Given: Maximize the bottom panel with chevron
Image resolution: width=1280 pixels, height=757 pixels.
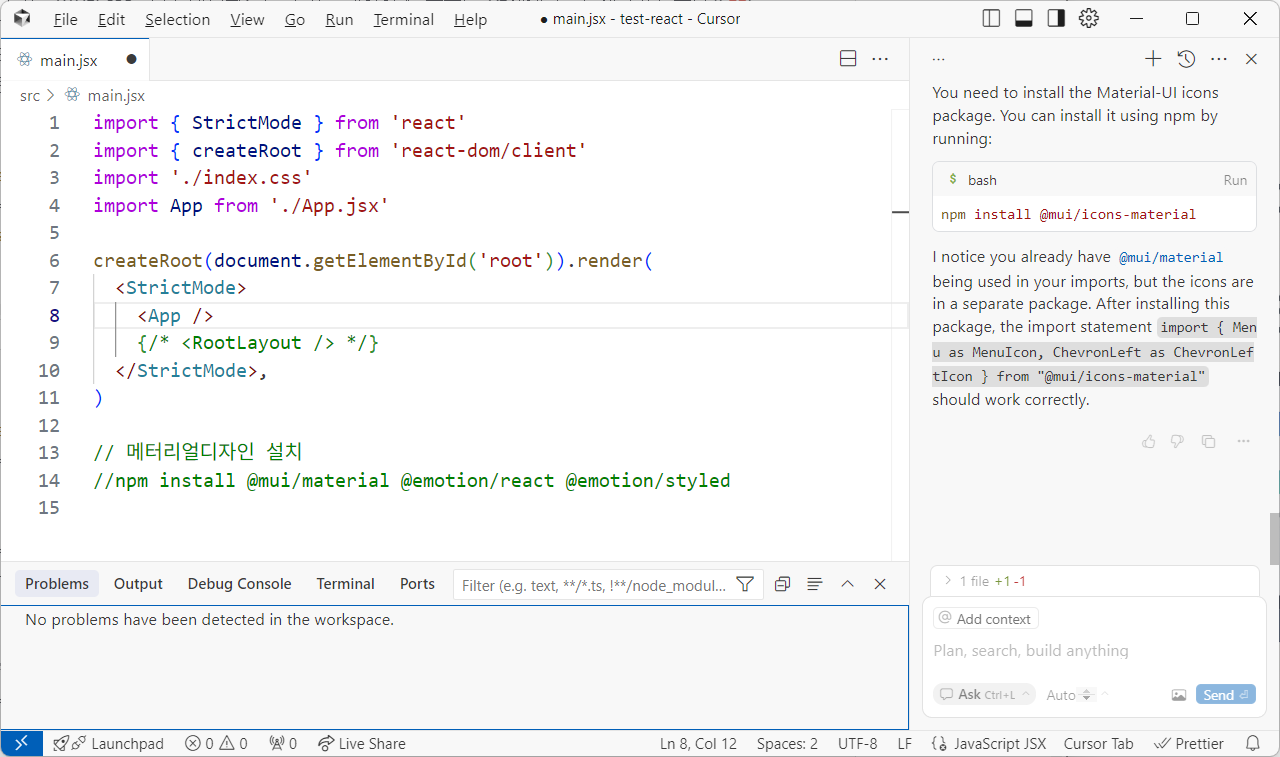Looking at the screenshot, I should [847, 584].
